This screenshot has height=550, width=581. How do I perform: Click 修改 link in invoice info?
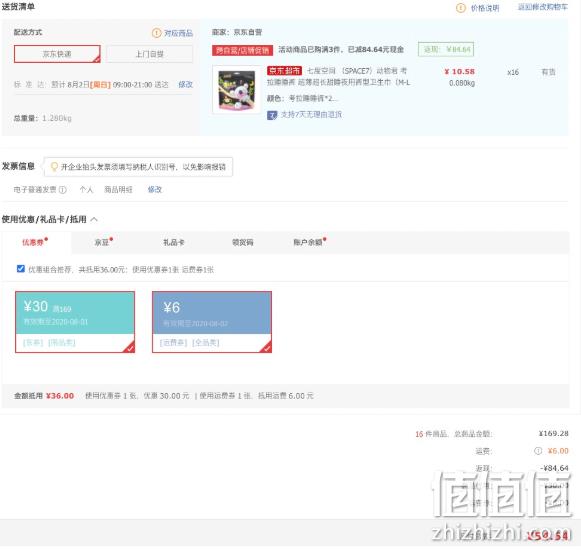tap(155, 190)
